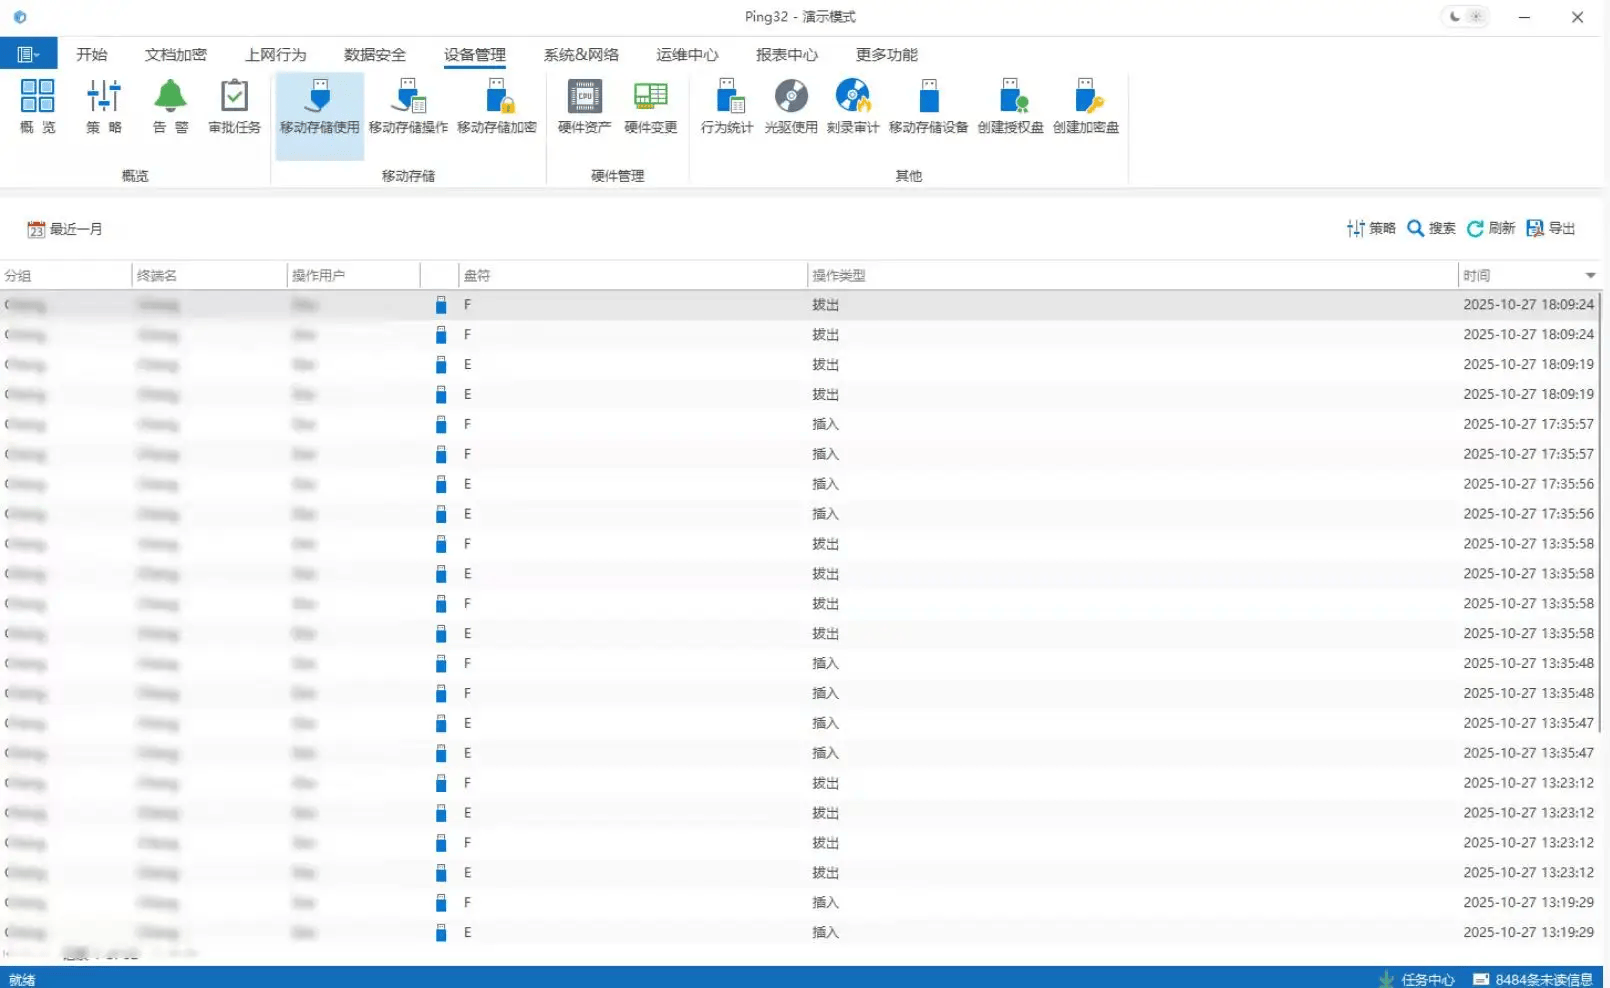Expand the 时间 column sort arrow
The width and height of the screenshot is (1610, 988).
click(x=1590, y=276)
